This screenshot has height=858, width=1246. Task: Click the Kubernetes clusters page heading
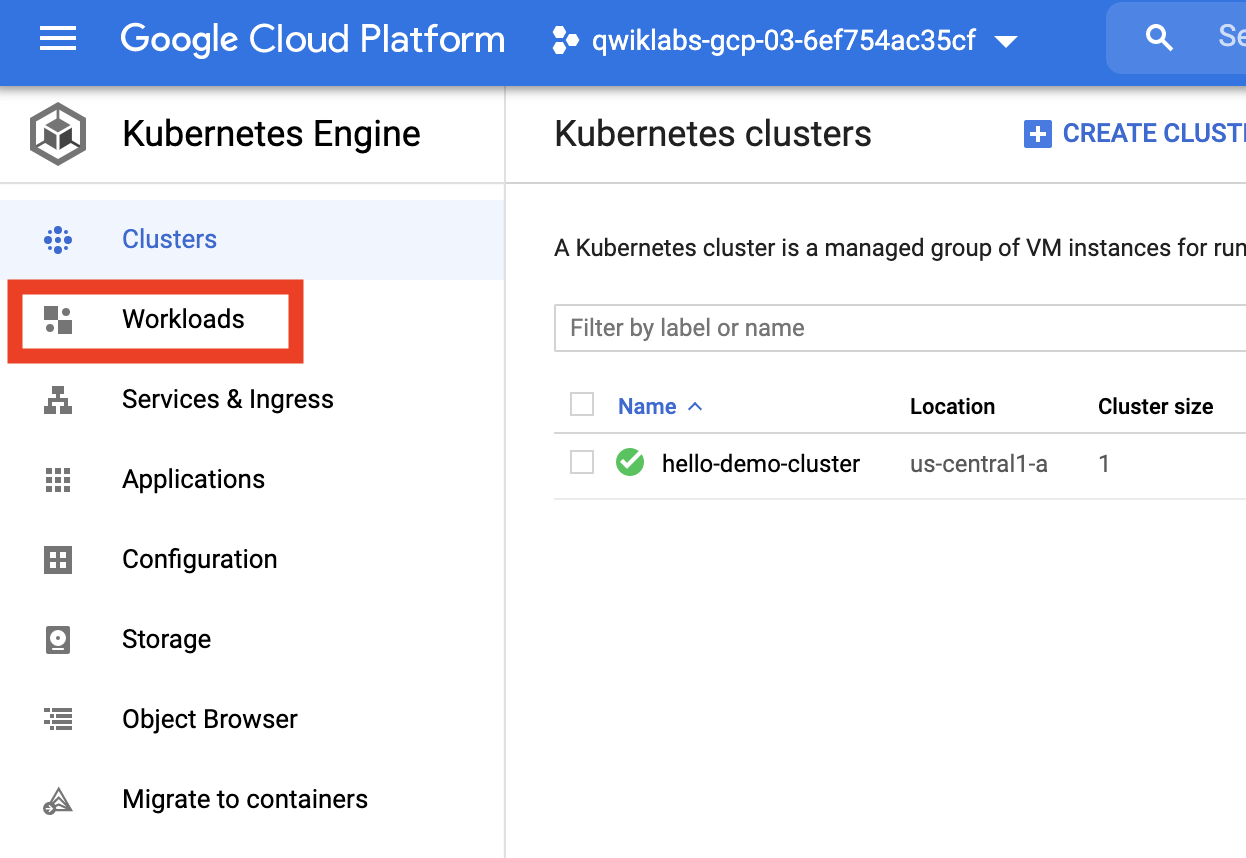(x=713, y=134)
